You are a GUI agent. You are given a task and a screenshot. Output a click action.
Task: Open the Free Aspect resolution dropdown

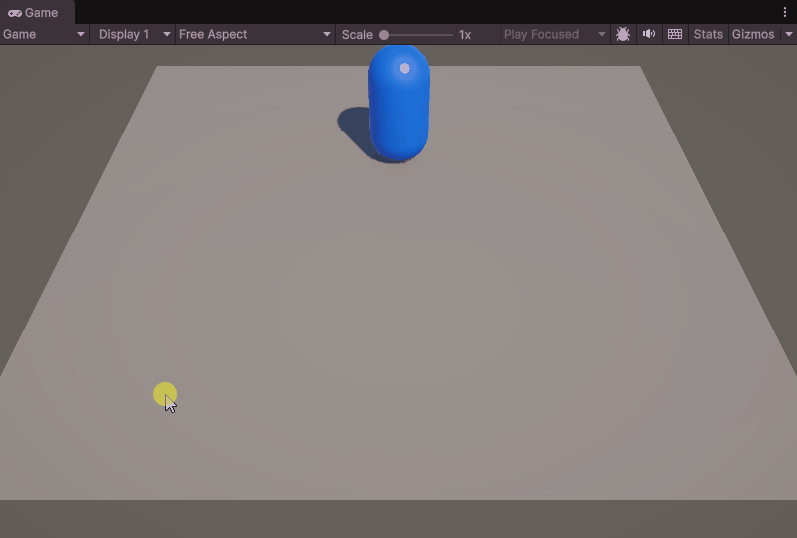(x=255, y=35)
